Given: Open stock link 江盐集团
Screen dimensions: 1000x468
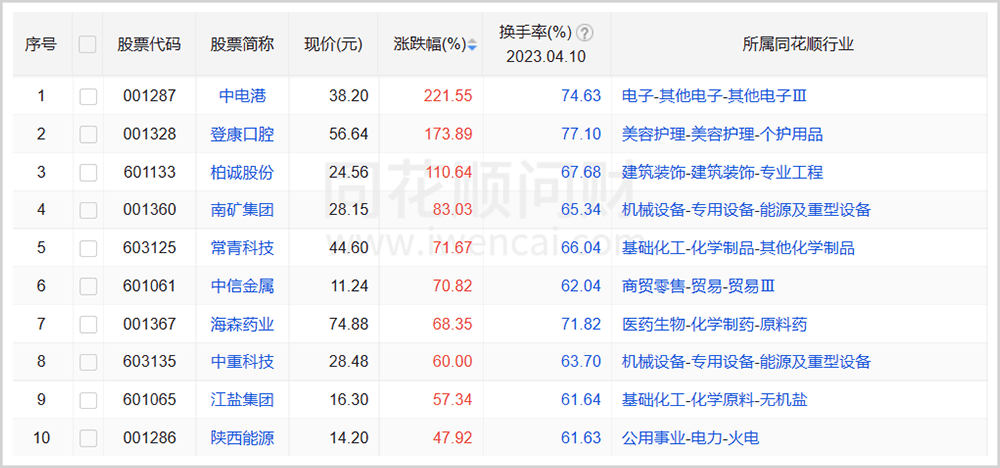Looking at the screenshot, I should tap(242, 400).
